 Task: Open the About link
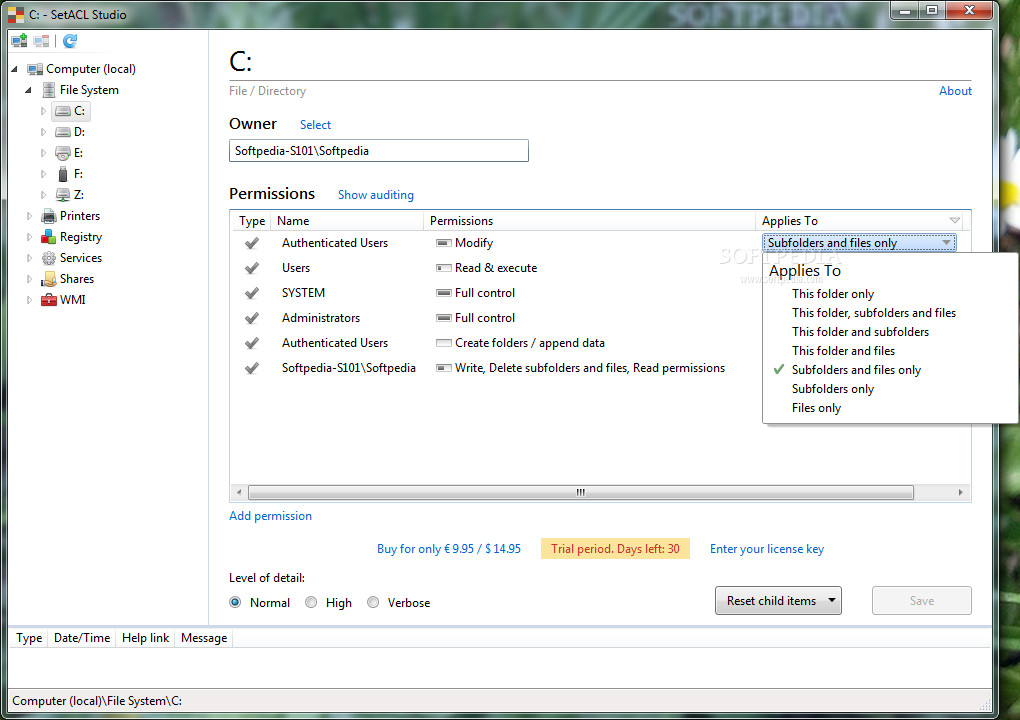[955, 91]
